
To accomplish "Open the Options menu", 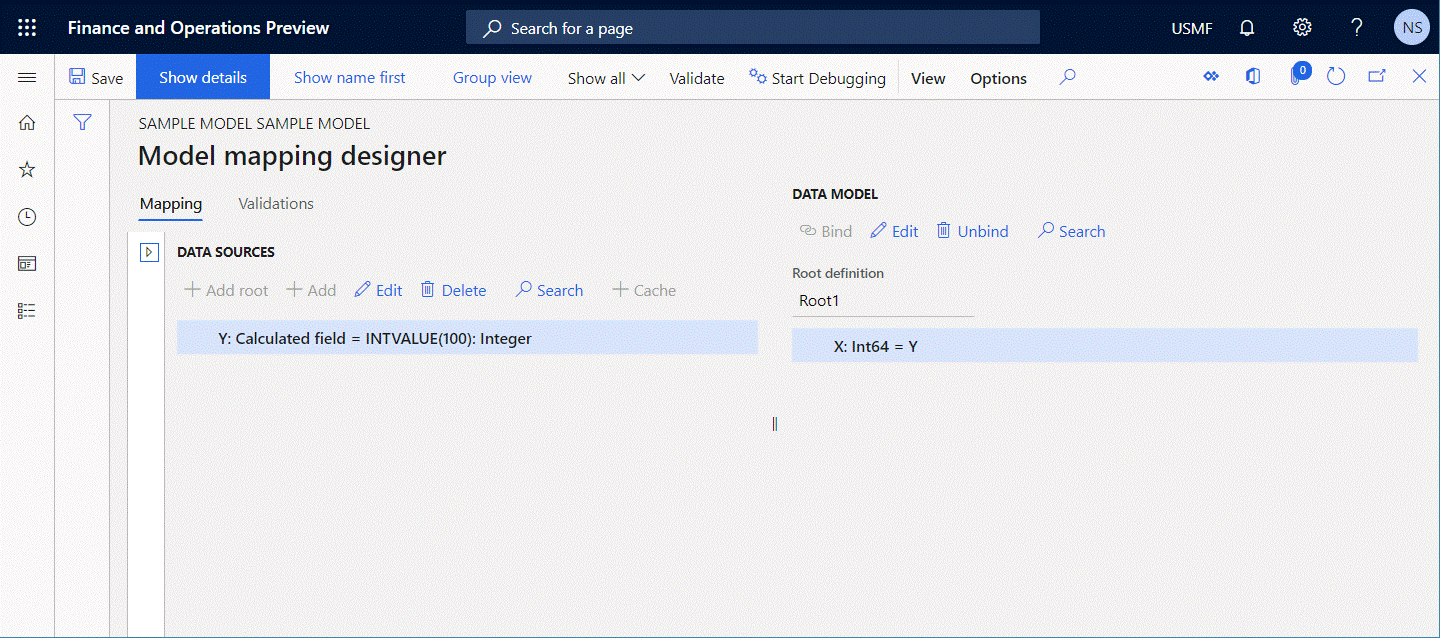I will click(997, 77).
